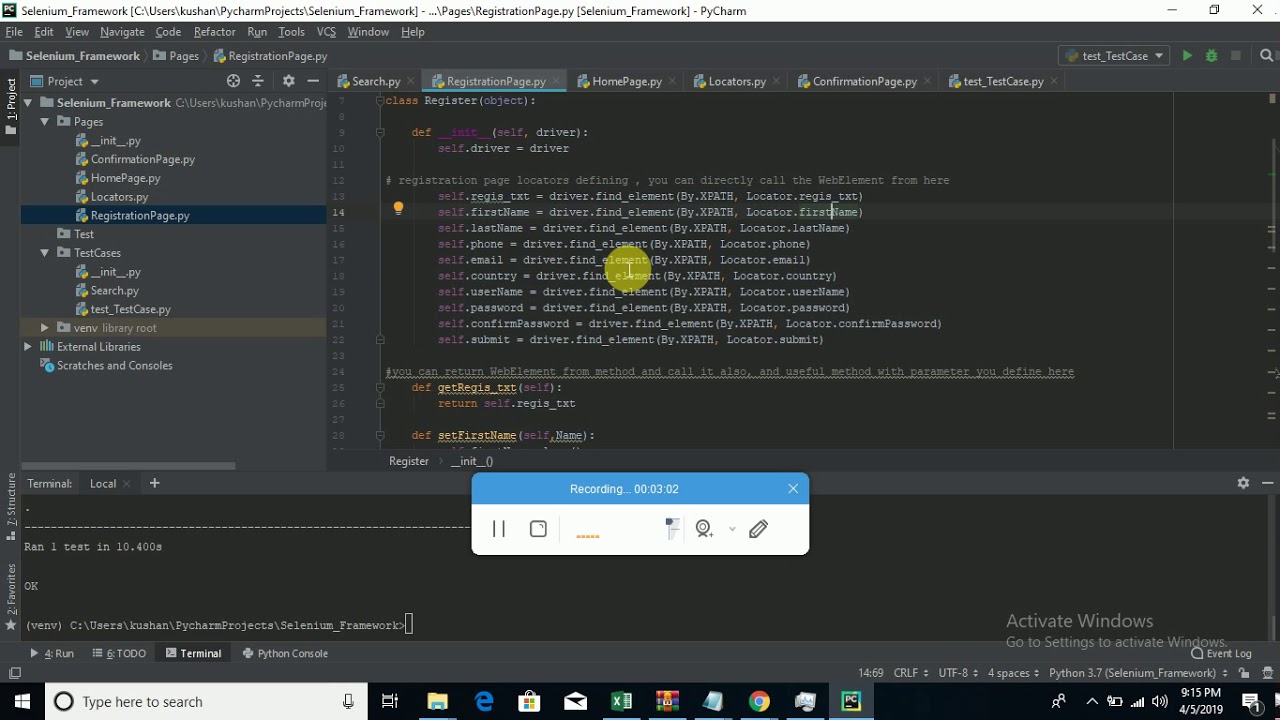Hide the Project tool window

pyautogui.click(x=313, y=81)
